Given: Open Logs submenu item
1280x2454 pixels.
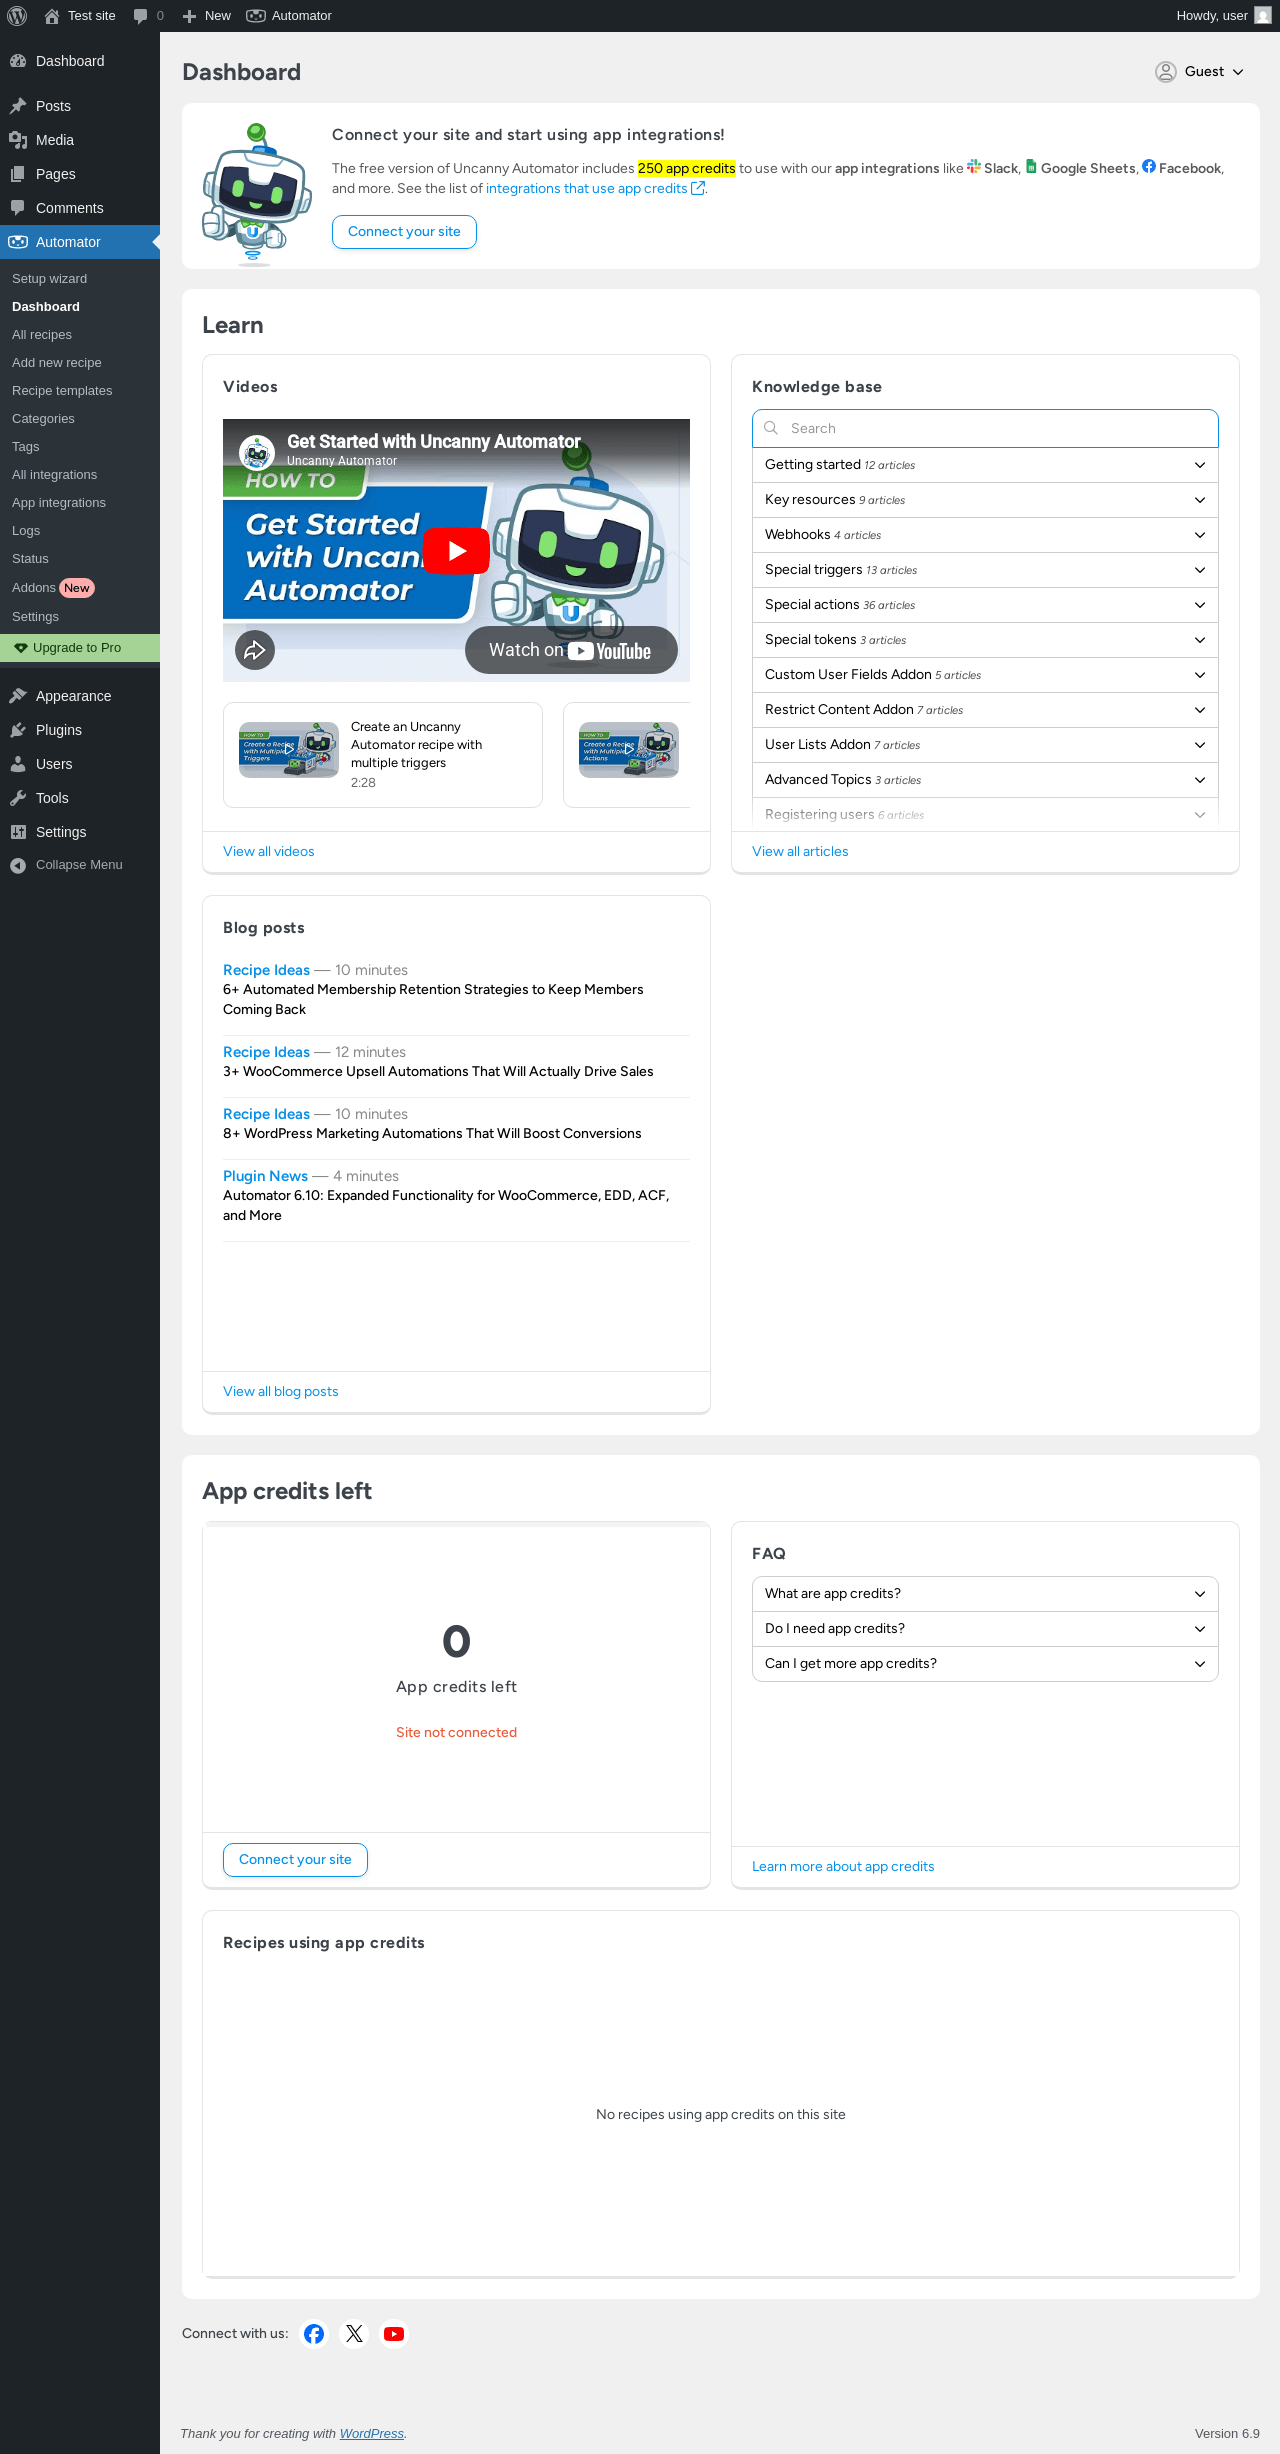Looking at the screenshot, I should [x=80, y=531].
